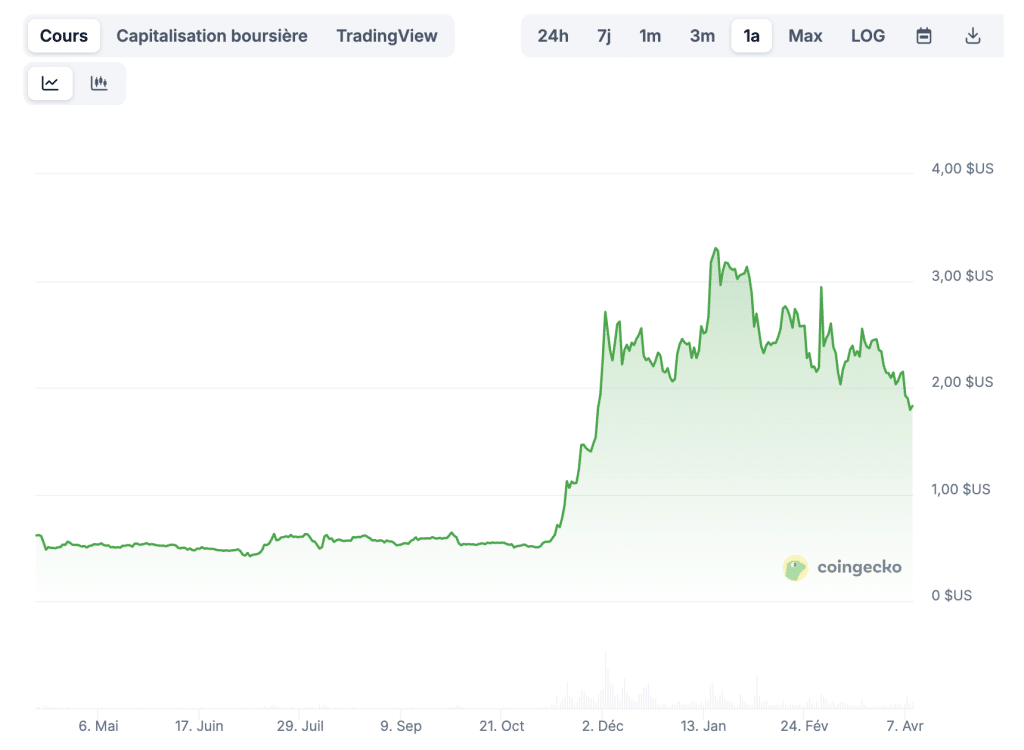Switch to the TradingView tab
The height and width of the screenshot is (750, 1024).
click(387, 36)
